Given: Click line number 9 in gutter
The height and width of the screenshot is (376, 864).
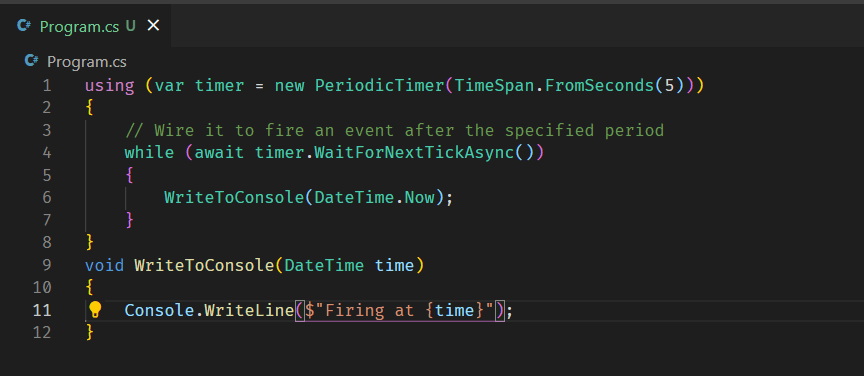Looking at the screenshot, I should (46, 265).
